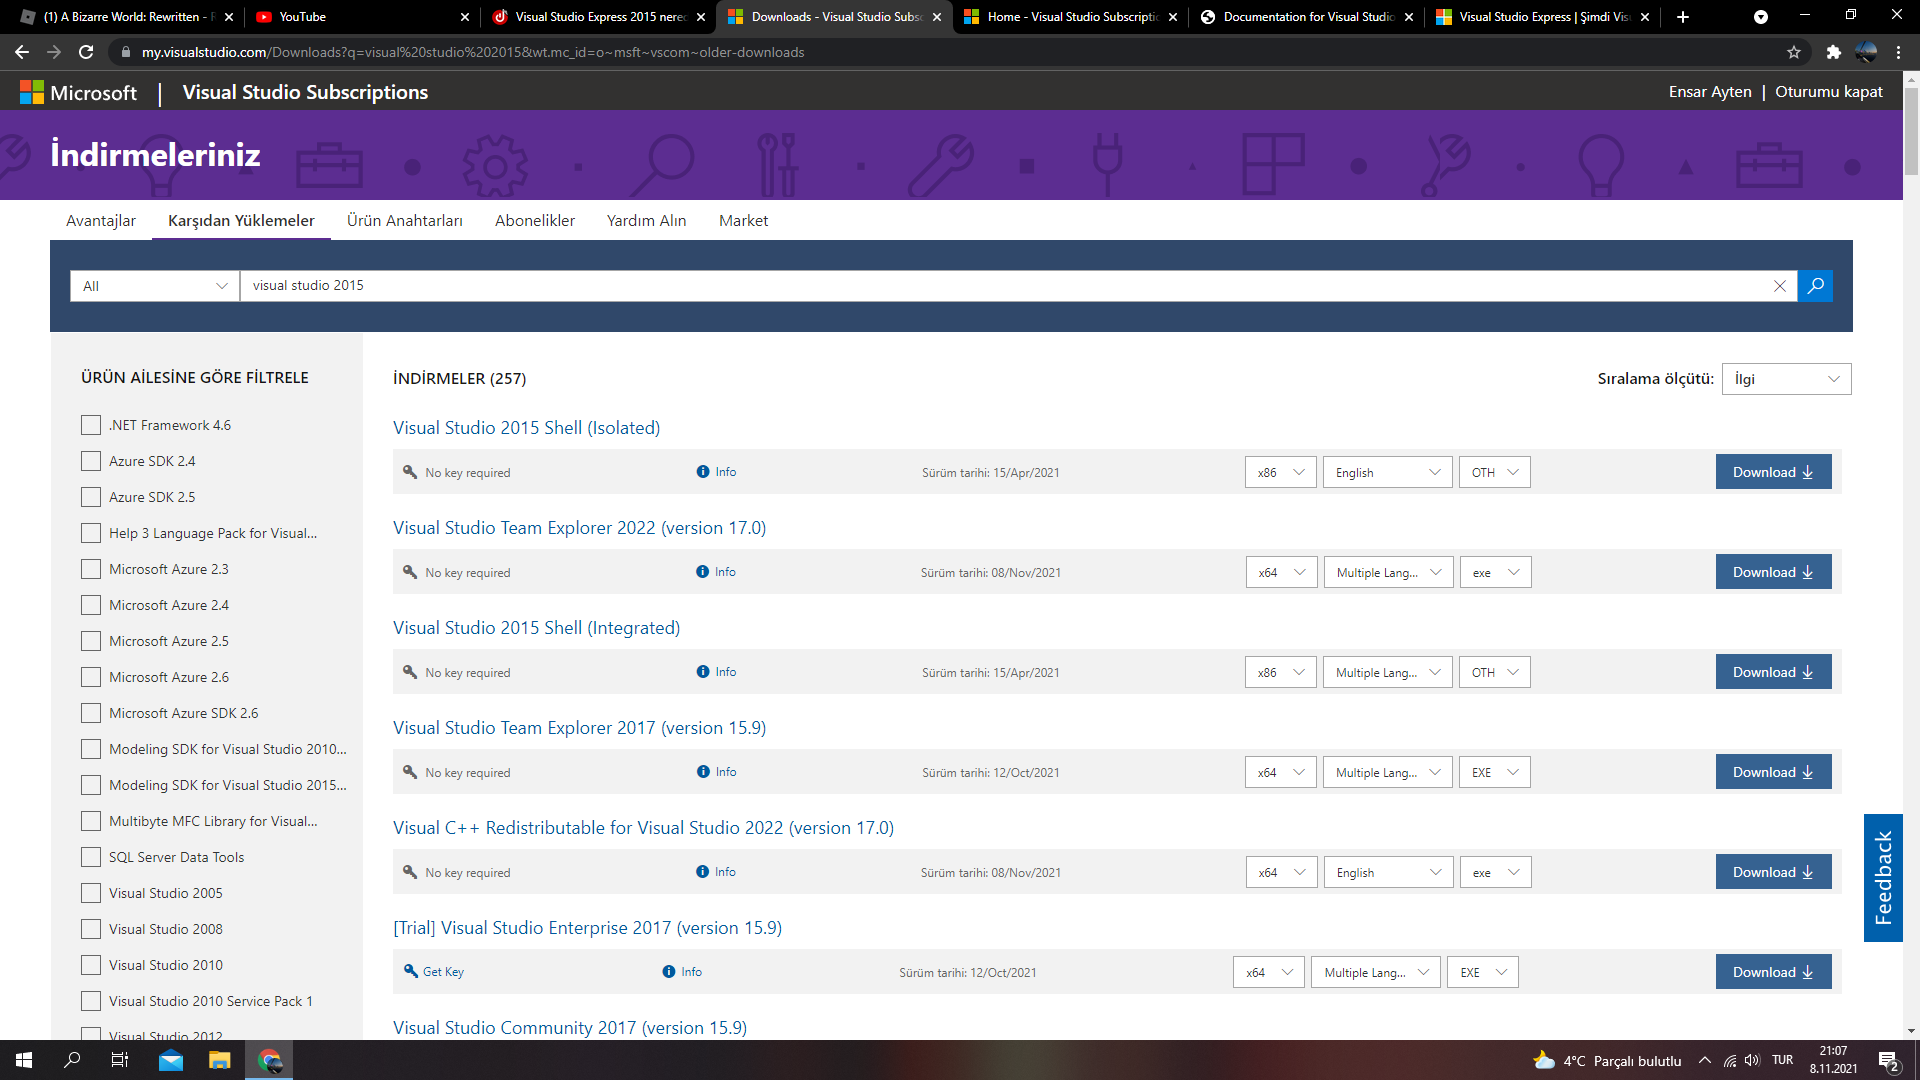Switch to the Ürün Anahtarları tab
The height and width of the screenshot is (1080, 1920).
[404, 220]
